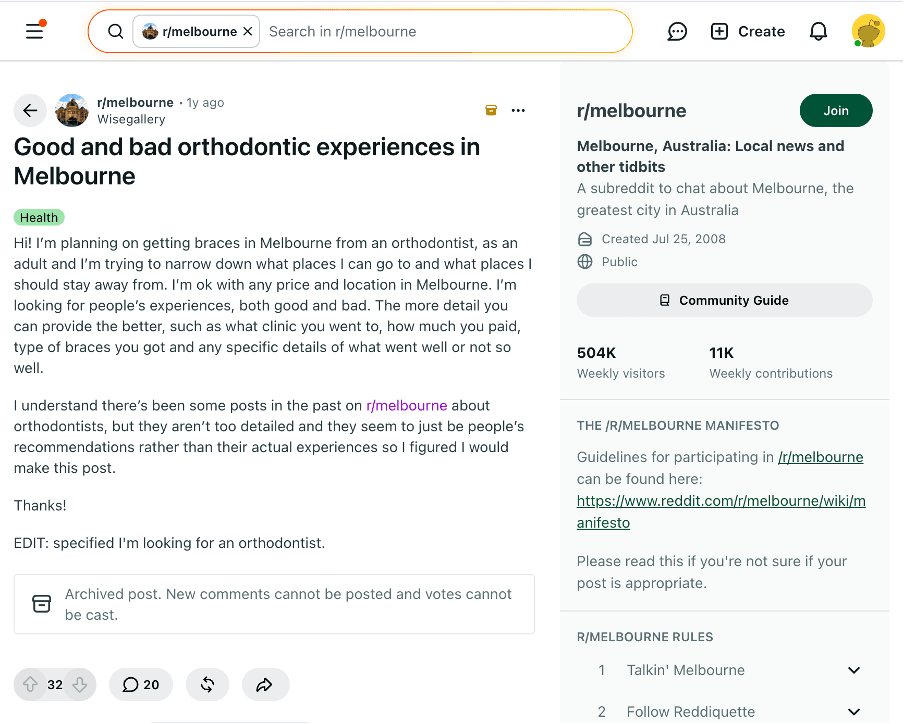This screenshot has width=904, height=724.
Task: Click the search magnifier icon
Action: pos(115,31)
